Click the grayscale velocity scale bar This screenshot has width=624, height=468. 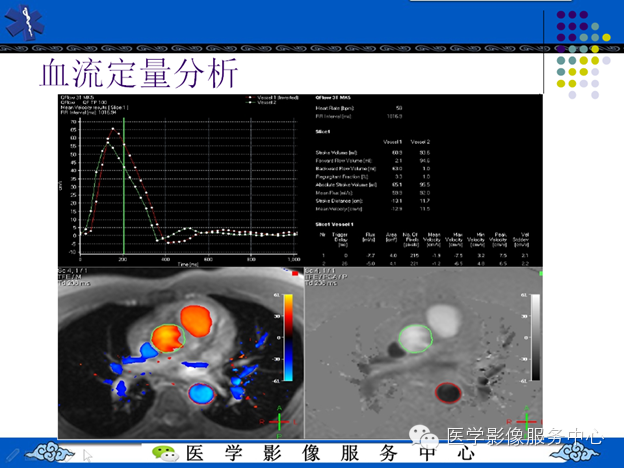pyautogui.click(x=536, y=337)
